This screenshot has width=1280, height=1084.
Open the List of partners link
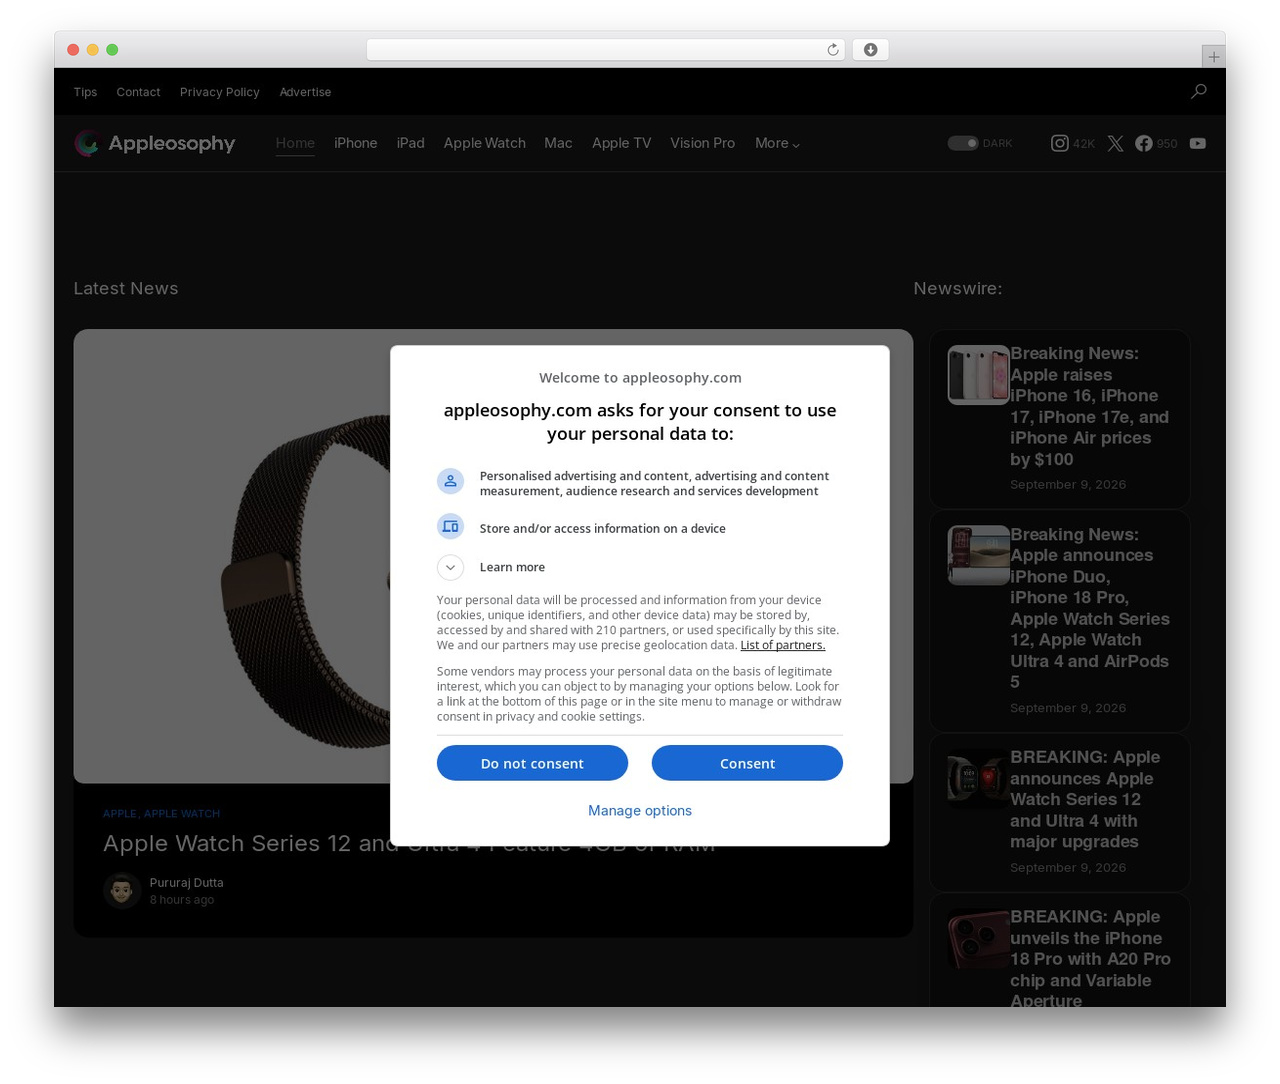coord(783,645)
